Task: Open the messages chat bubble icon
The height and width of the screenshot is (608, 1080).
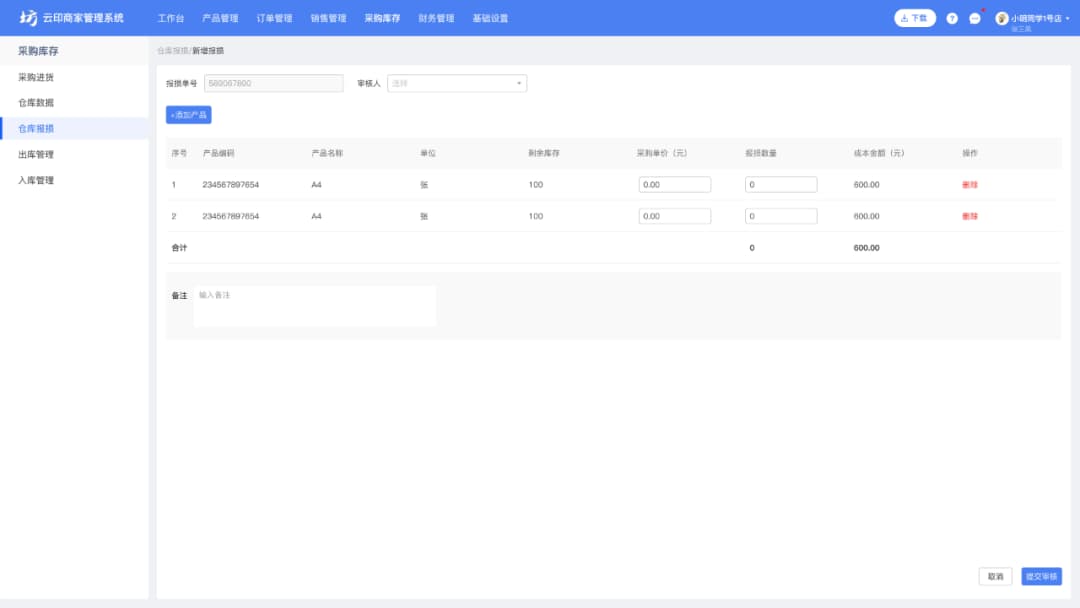Action: 975,18
